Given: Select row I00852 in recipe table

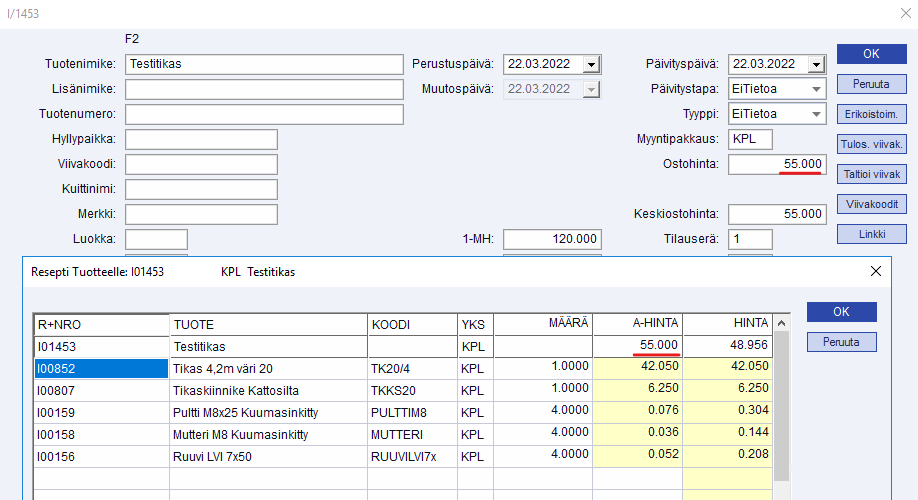Looking at the screenshot, I should tap(100, 367).
